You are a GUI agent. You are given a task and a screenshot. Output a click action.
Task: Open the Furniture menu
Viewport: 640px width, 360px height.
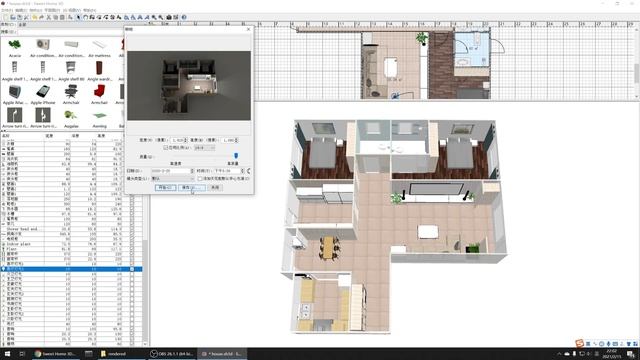(x=36, y=10)
